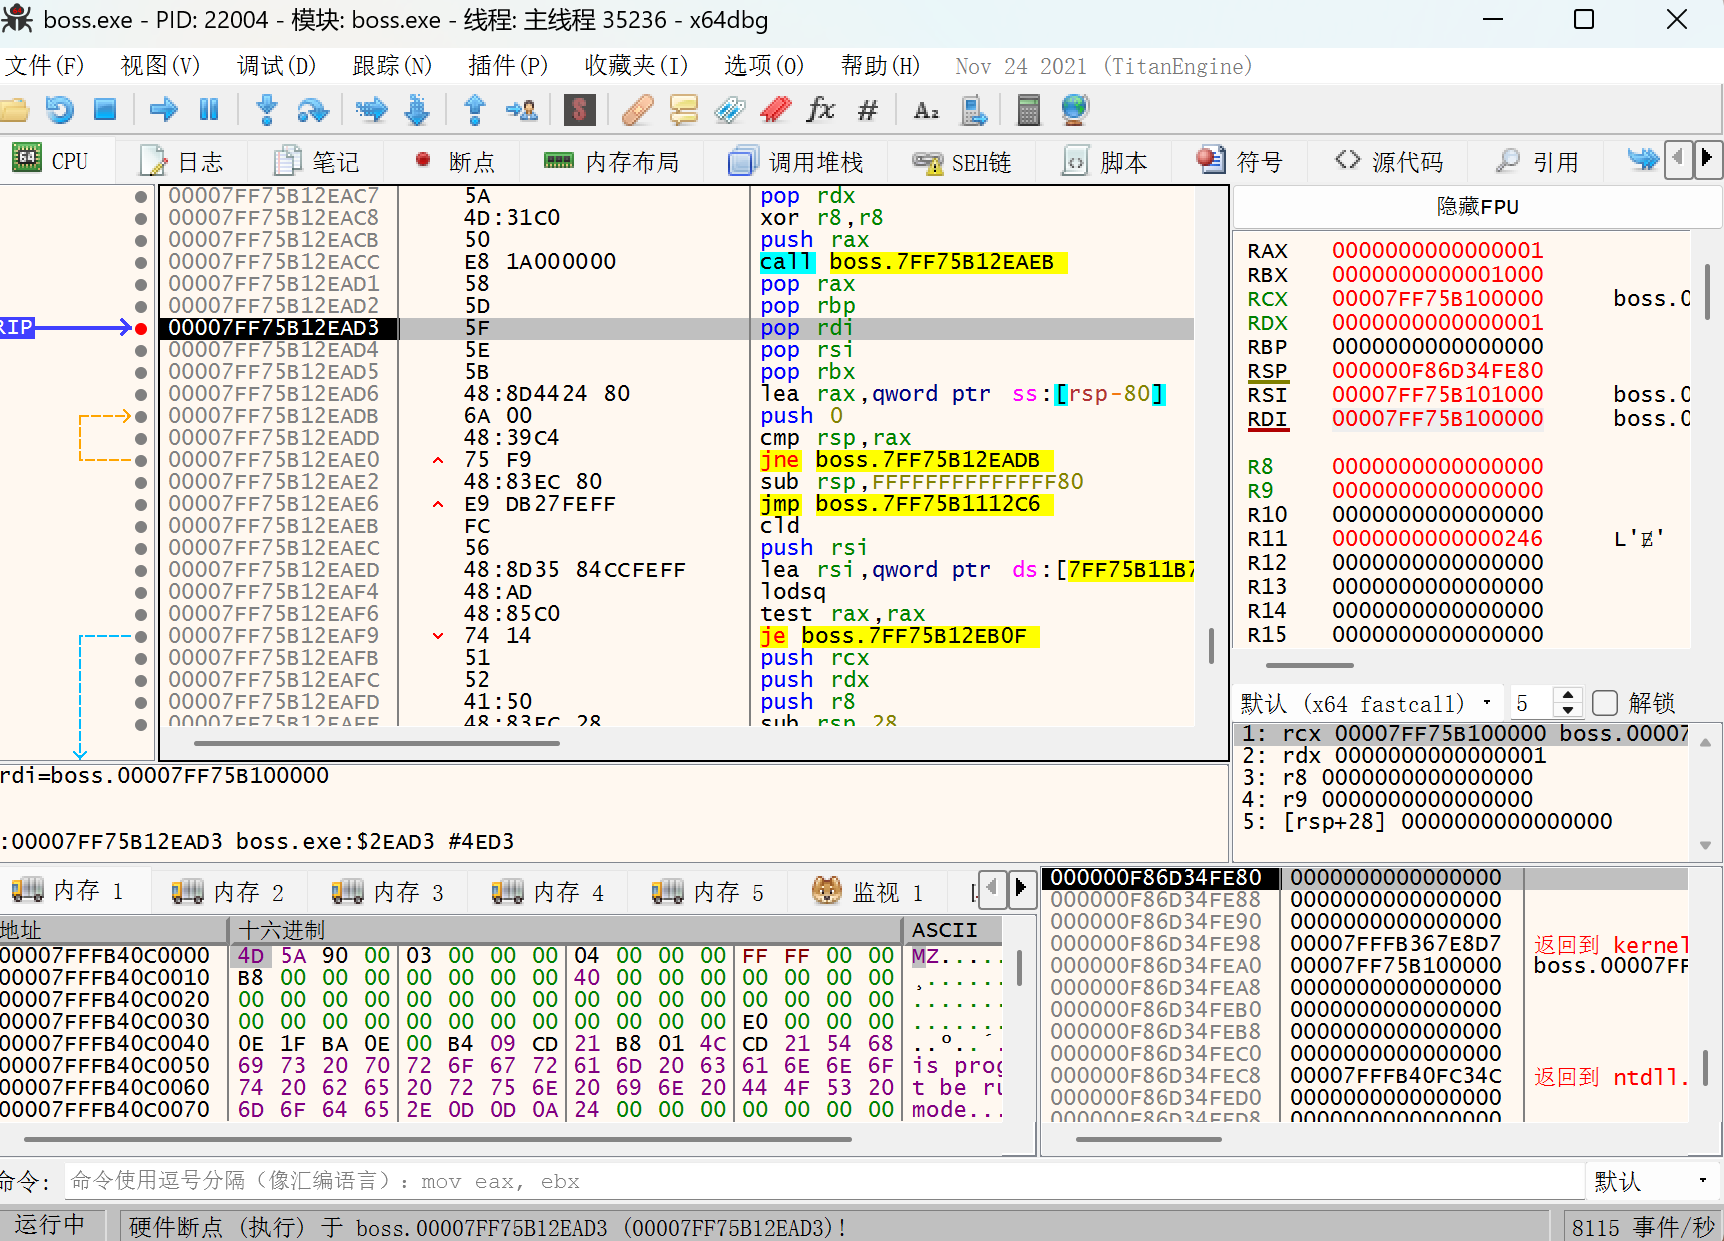Toggle the red breakpoint dot at 00007FF75B12EAD3
Image resolution: width=1724 pixels, height=1241 pixels.
point(141,328)
